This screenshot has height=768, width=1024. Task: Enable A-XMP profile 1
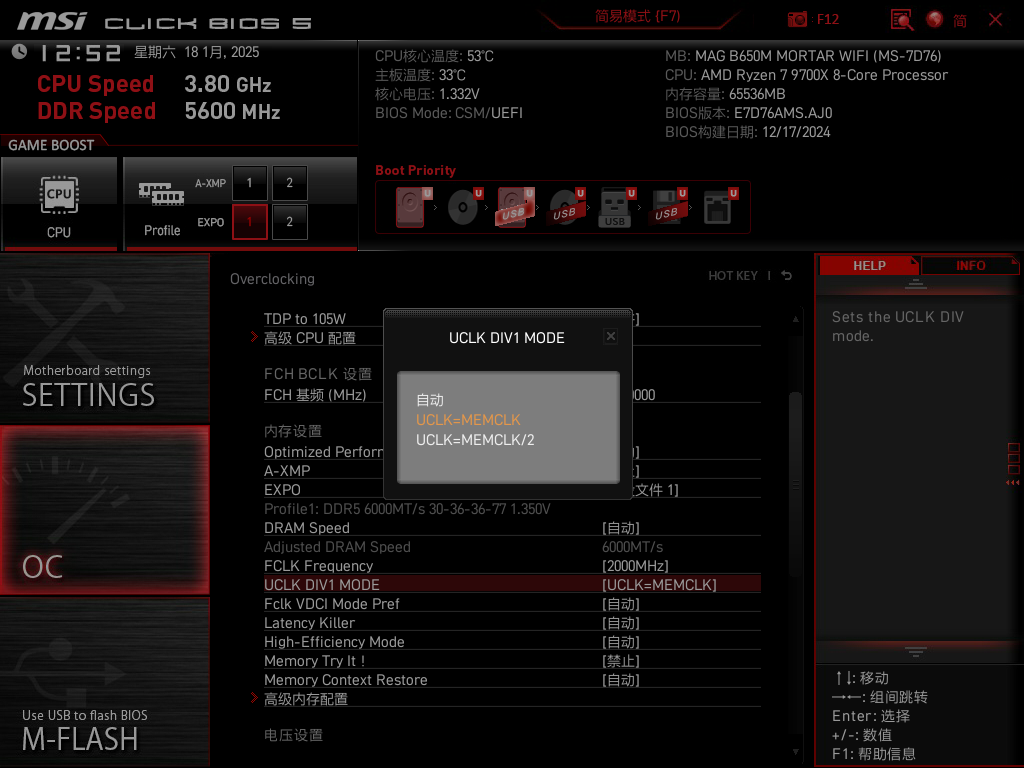point(249,183)
